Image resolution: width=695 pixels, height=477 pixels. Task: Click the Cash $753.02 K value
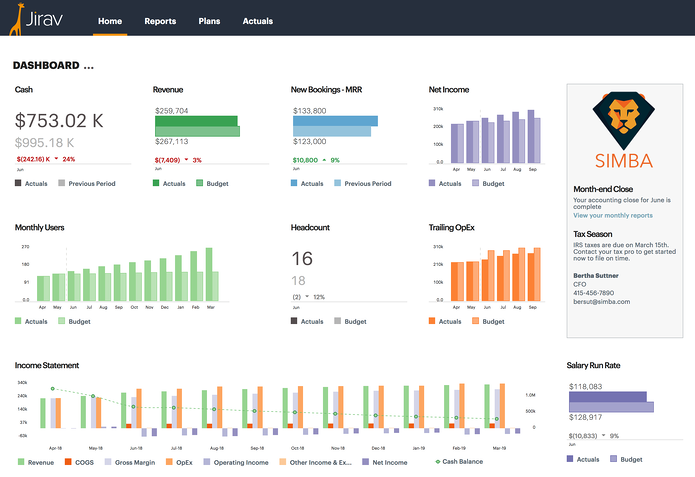(x=59, y=121)
